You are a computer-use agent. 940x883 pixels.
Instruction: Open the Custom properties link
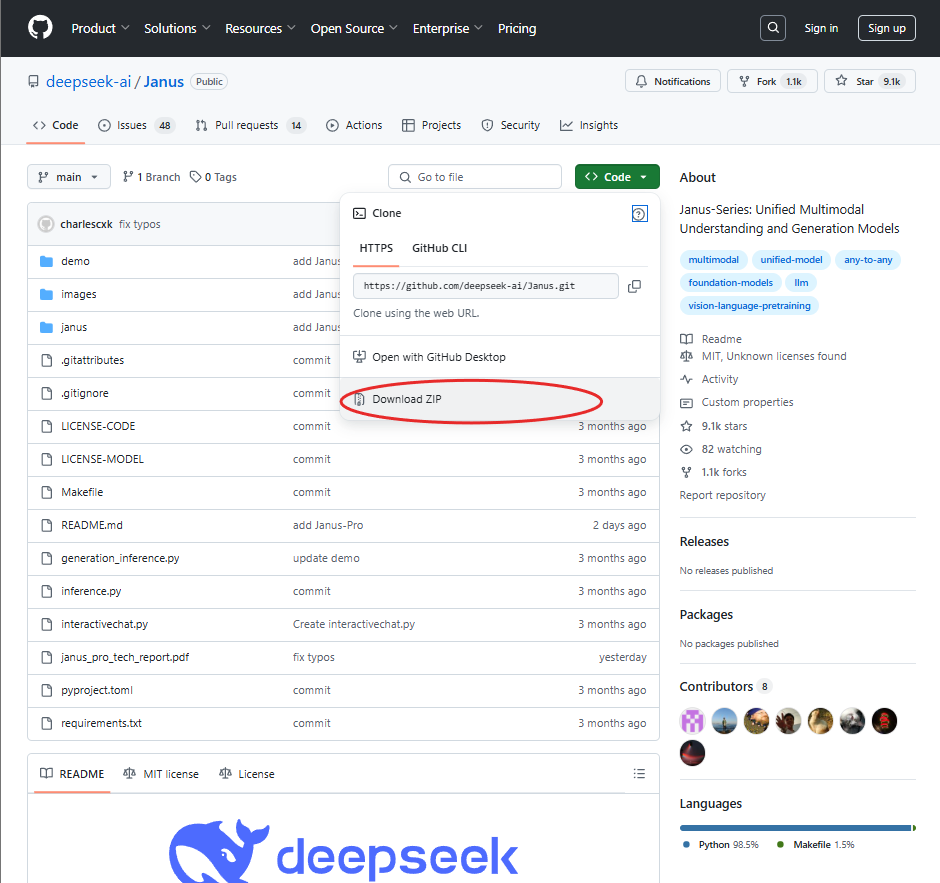(x=737, y=402)
